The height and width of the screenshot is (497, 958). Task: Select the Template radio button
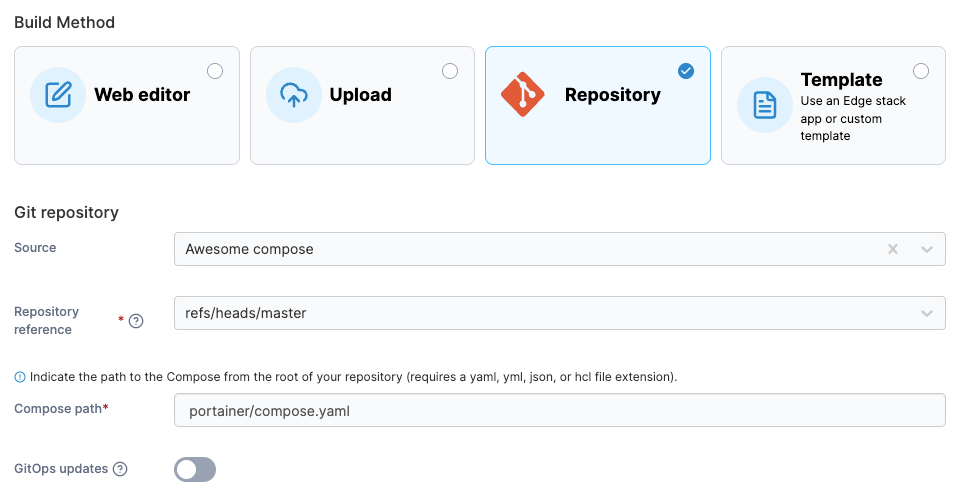pyautogui.click(x=921, y=71)
